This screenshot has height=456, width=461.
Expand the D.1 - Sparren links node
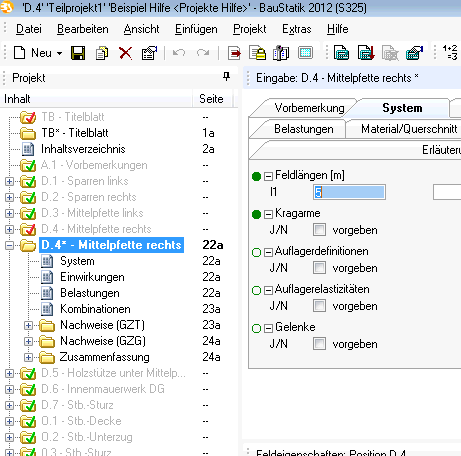click(x=9, y=181)
